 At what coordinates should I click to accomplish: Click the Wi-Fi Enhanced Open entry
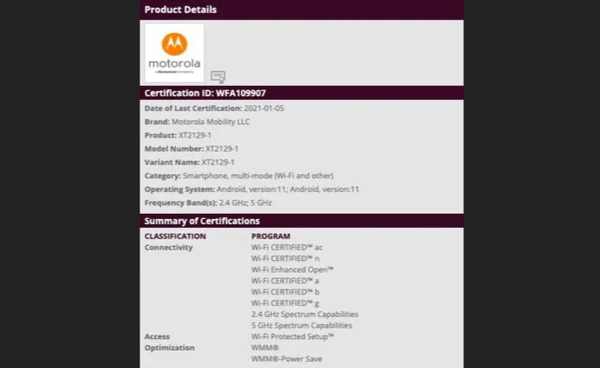[x=292, y=270]
